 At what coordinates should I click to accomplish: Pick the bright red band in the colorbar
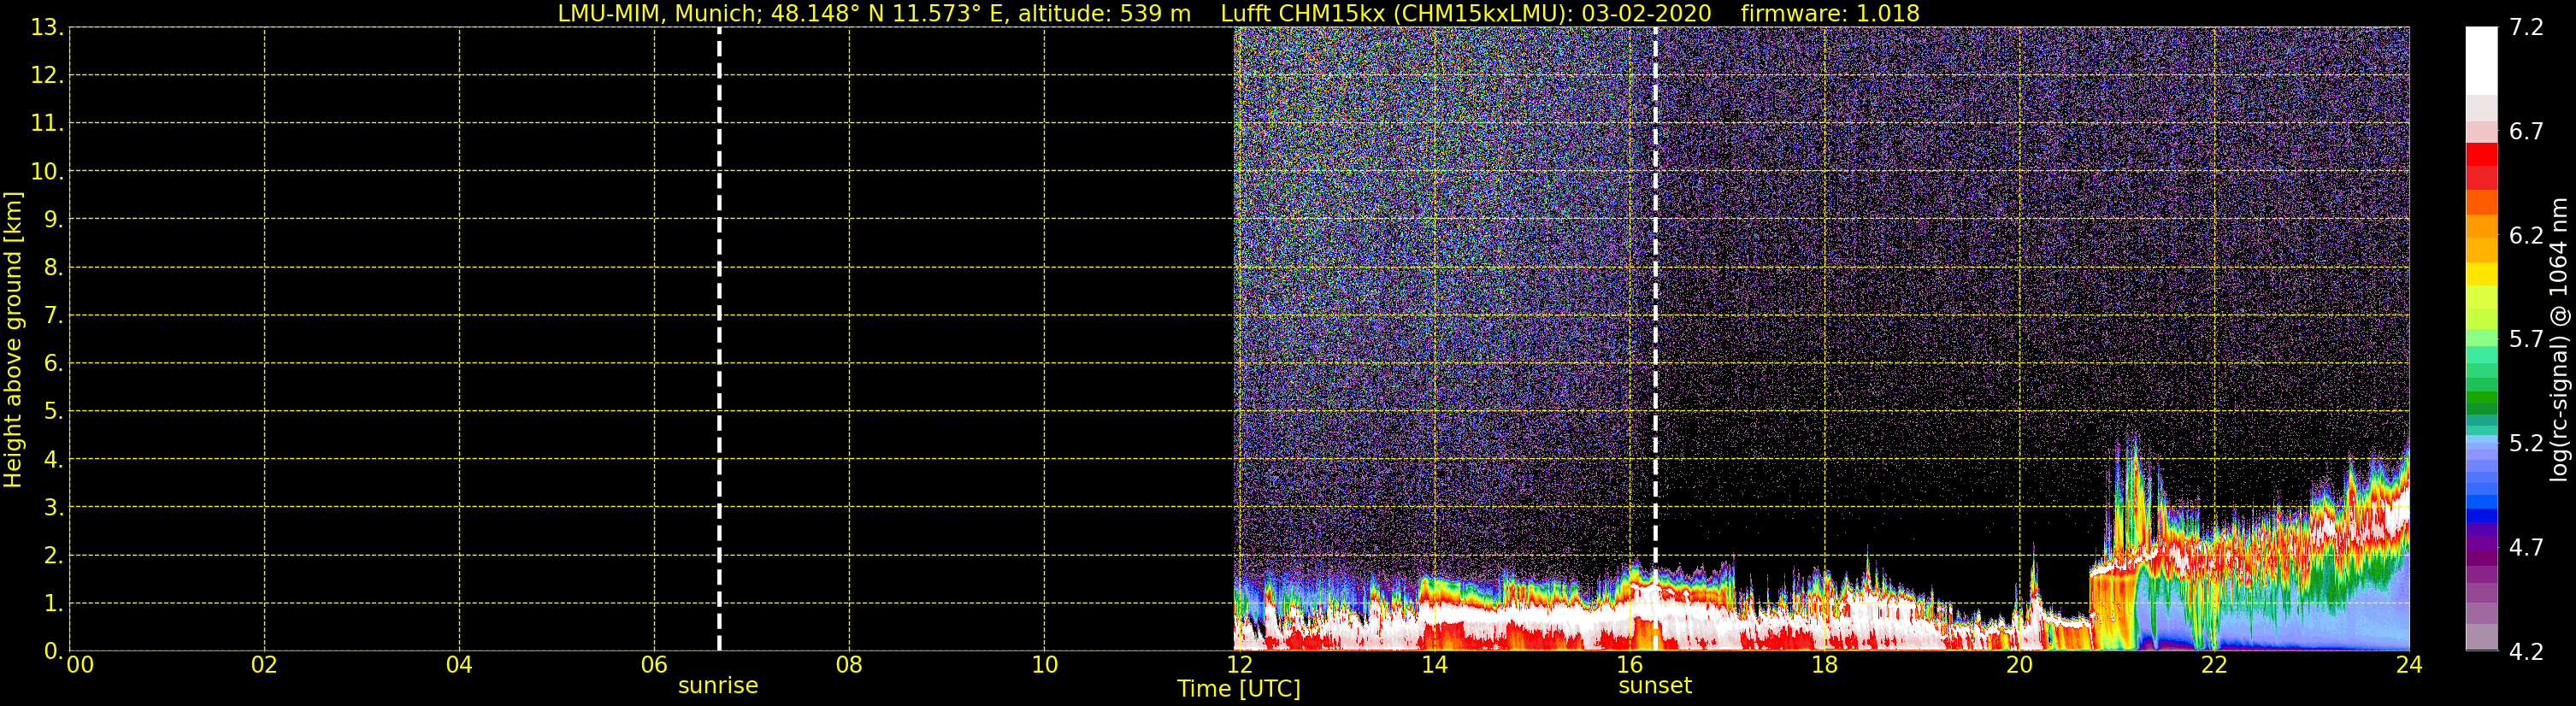coord(2481,155)
